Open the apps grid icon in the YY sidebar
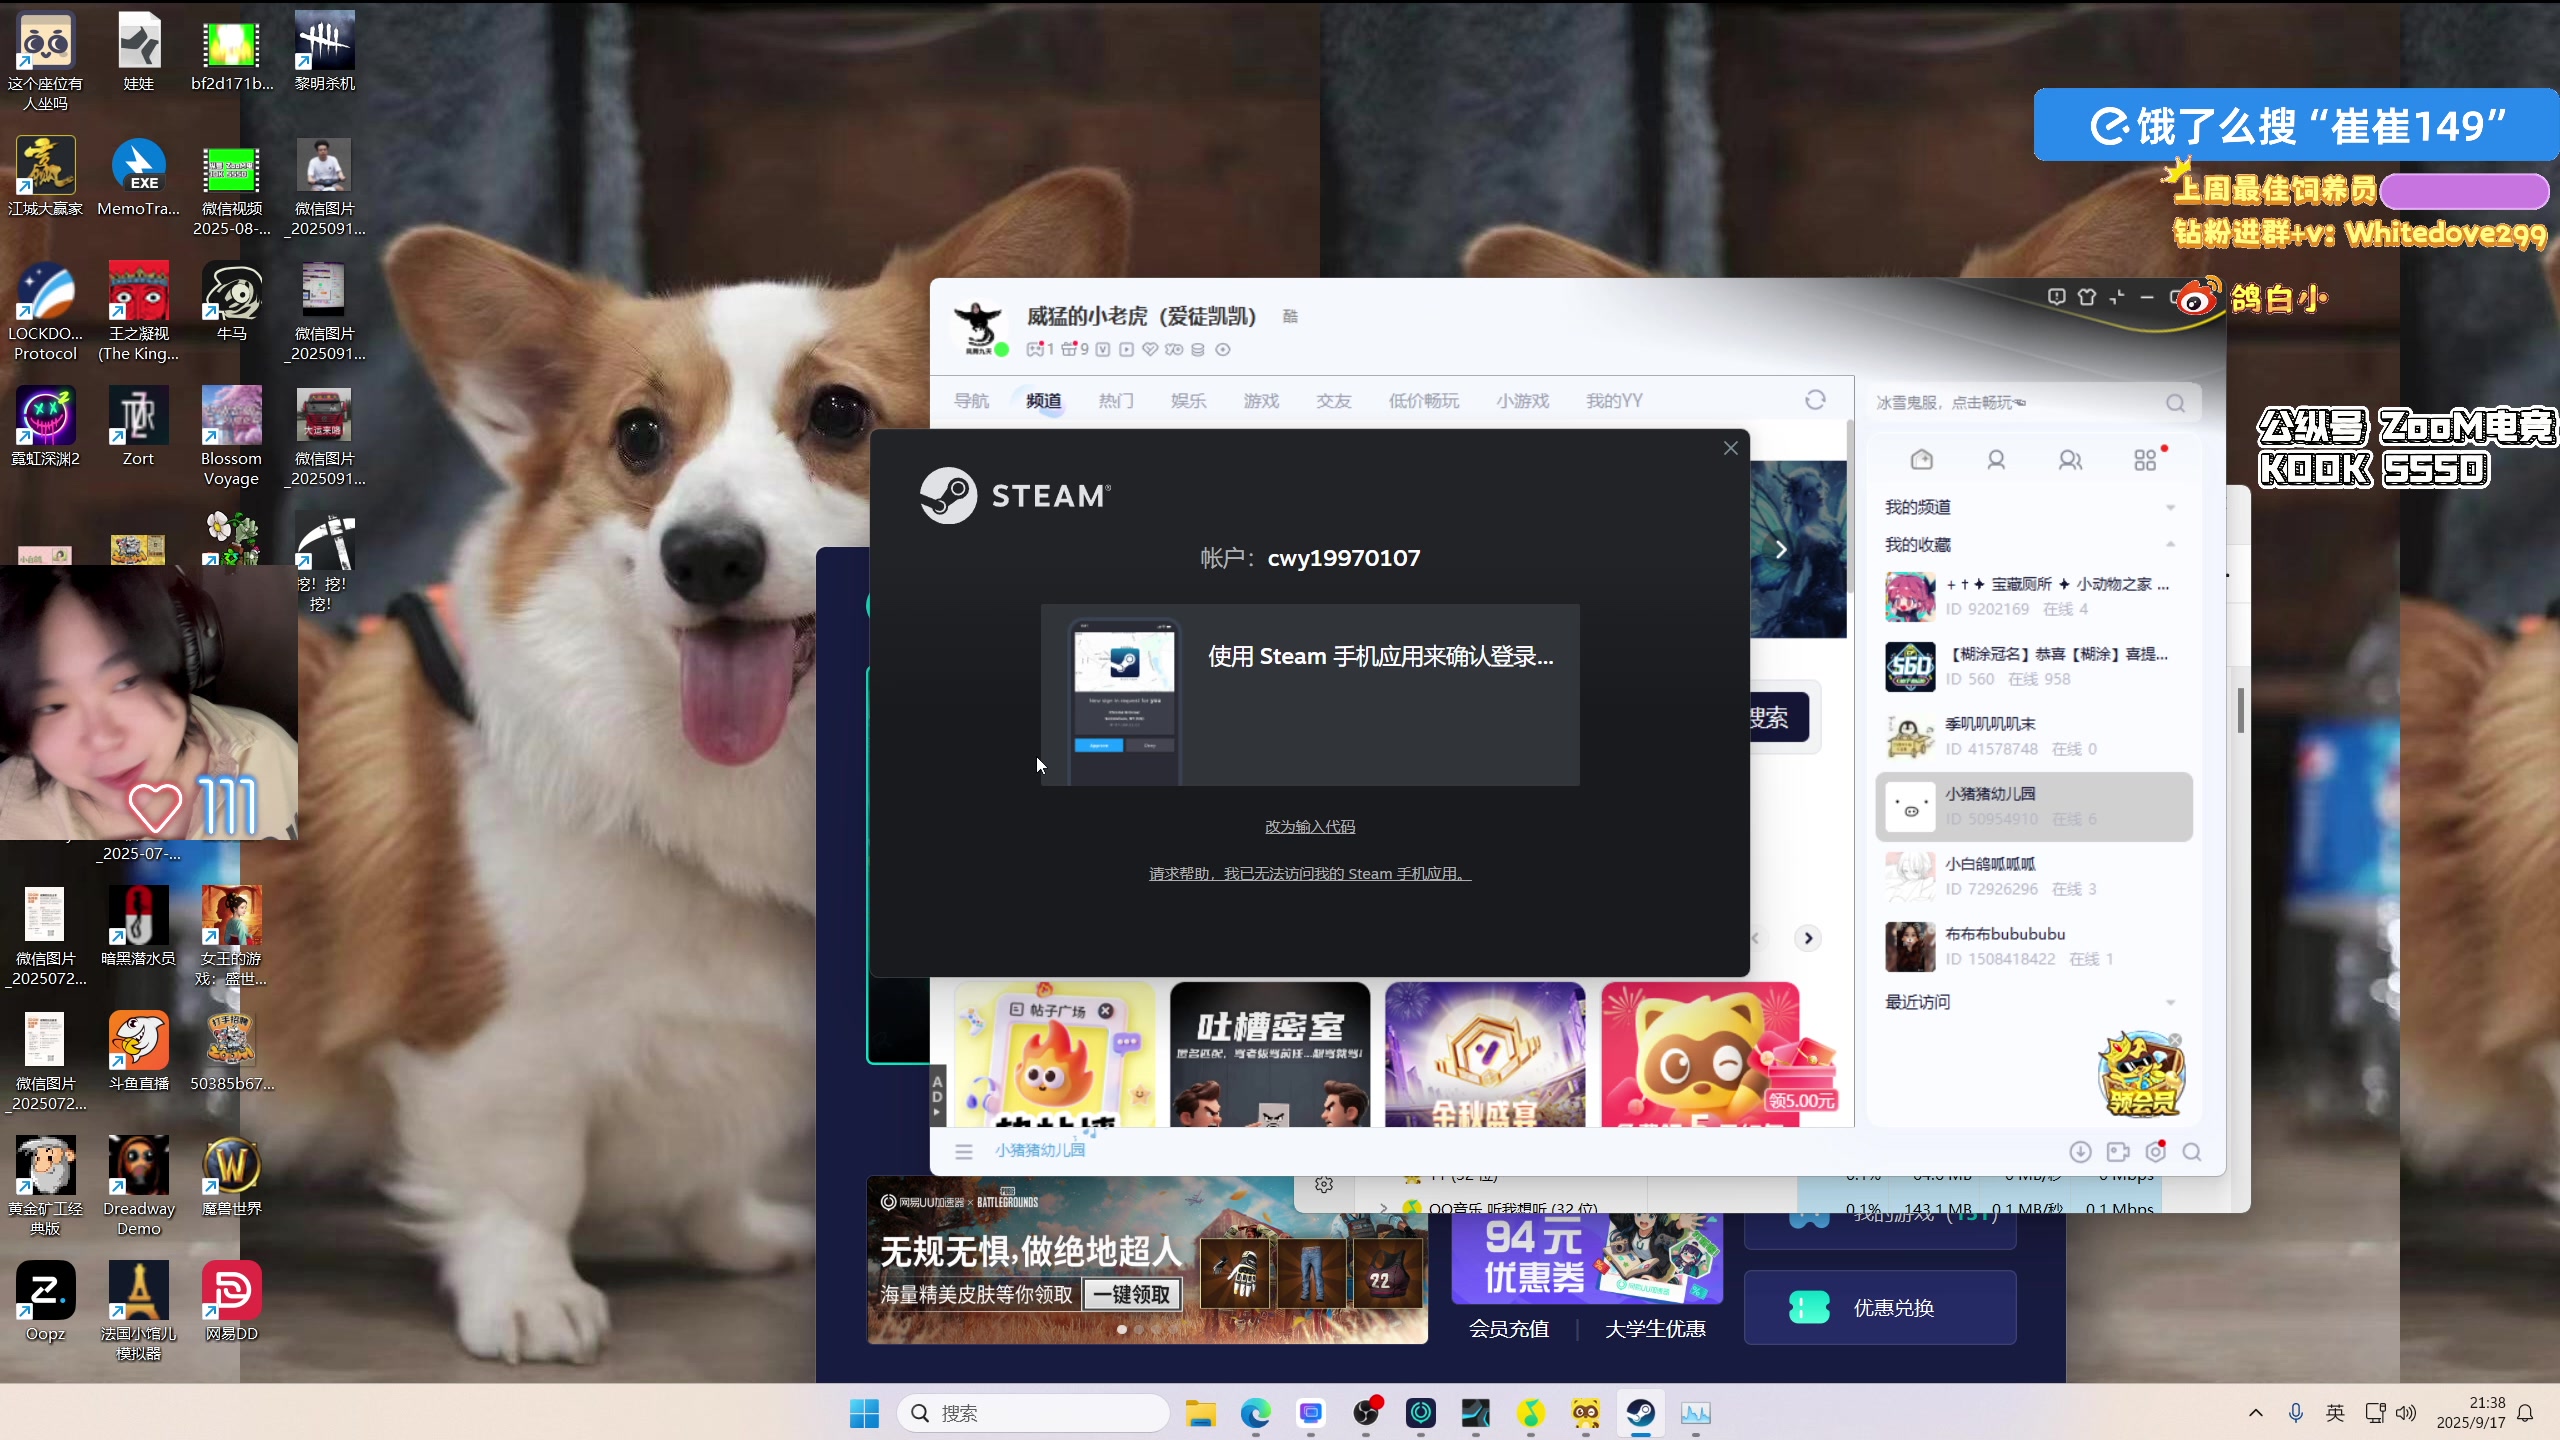Screen dimensions: 2560x1440 (2145, 460)
